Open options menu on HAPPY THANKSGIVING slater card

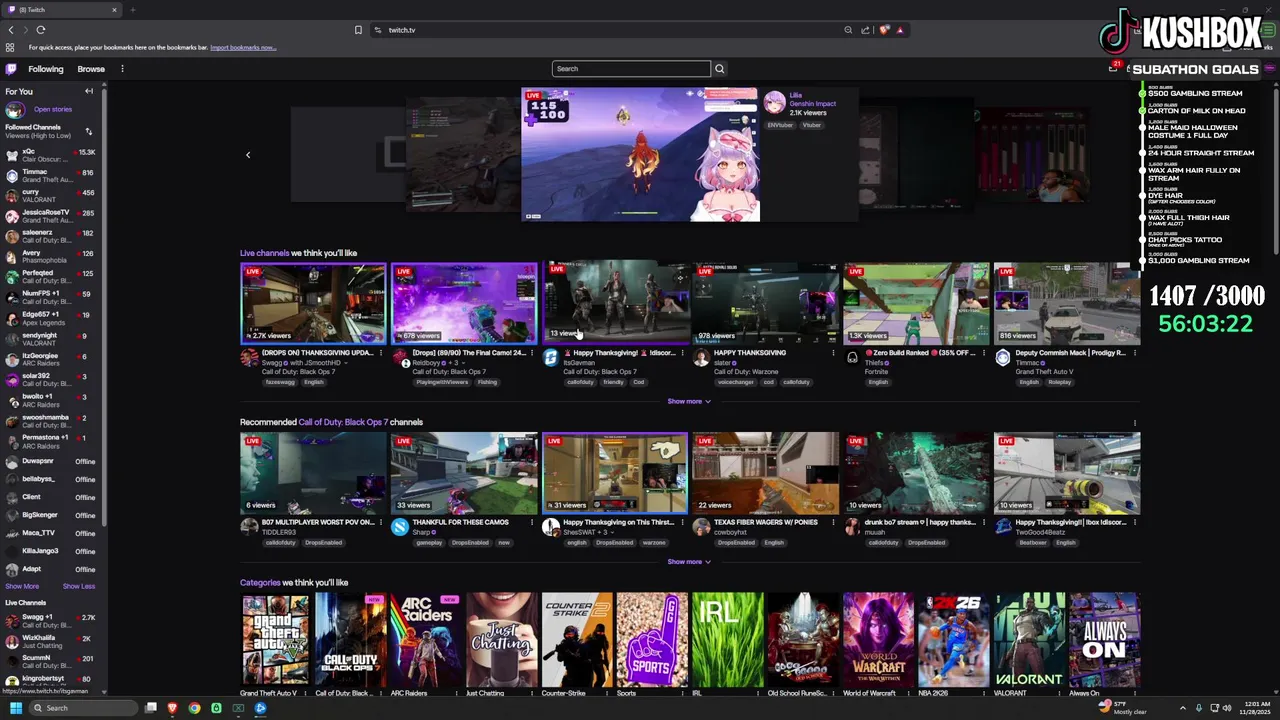(x=833, y=353)
